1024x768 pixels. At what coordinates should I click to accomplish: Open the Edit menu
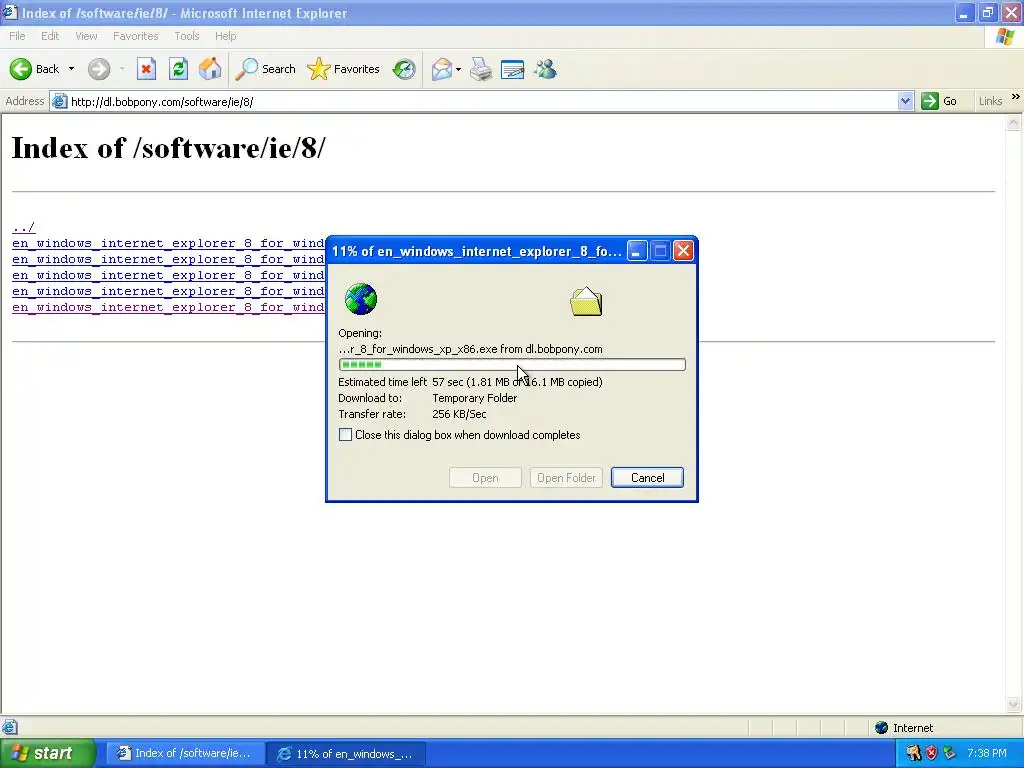coord(50,36)
